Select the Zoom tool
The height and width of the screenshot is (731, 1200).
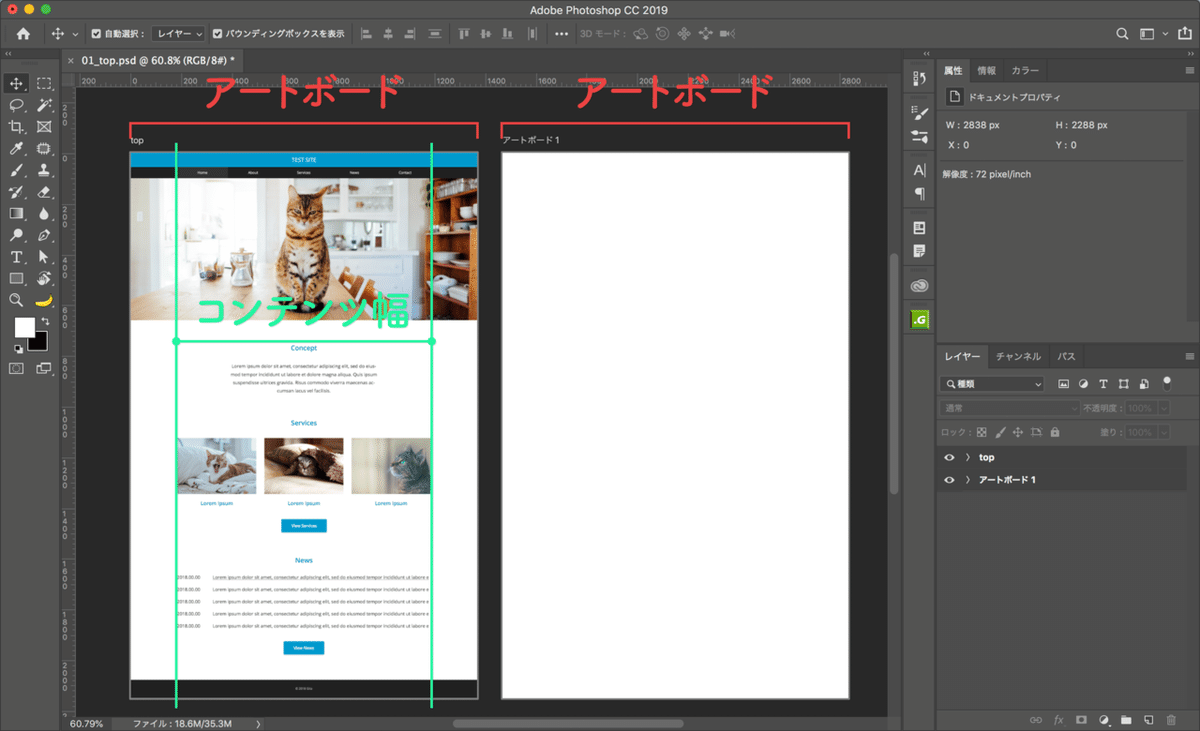[x=17, y=300]
